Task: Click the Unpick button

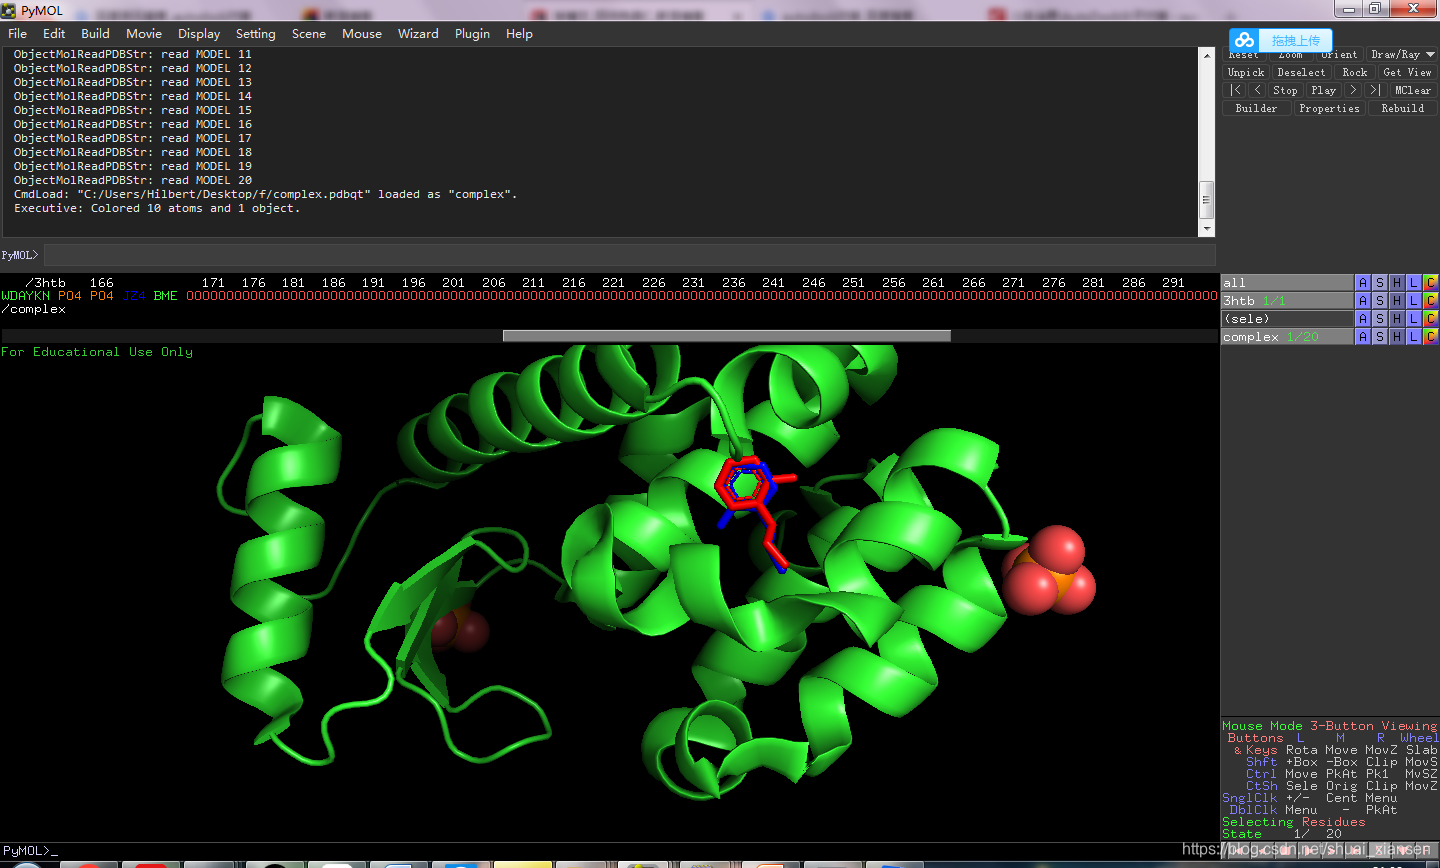Action: point(1246,72)
